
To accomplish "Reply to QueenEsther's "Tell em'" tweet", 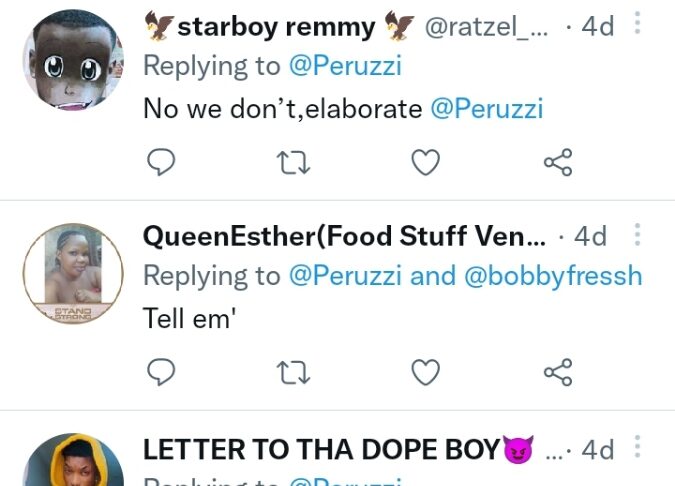I will click(x=161, y=373).
